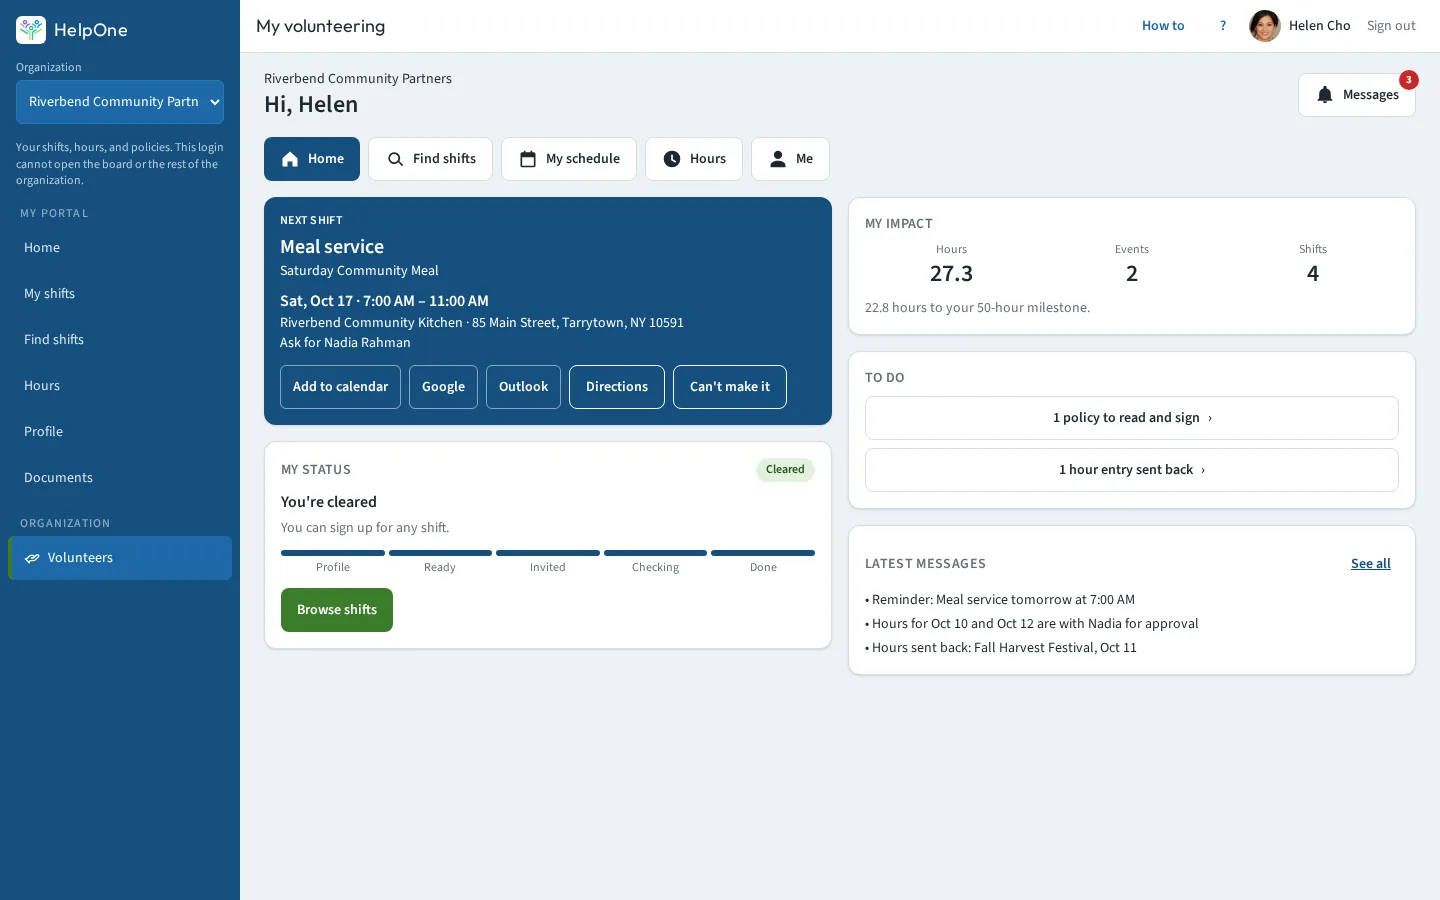Screen dimensions: 1440x900
Task: Click the Can't make it button
Action: (730, 387)
